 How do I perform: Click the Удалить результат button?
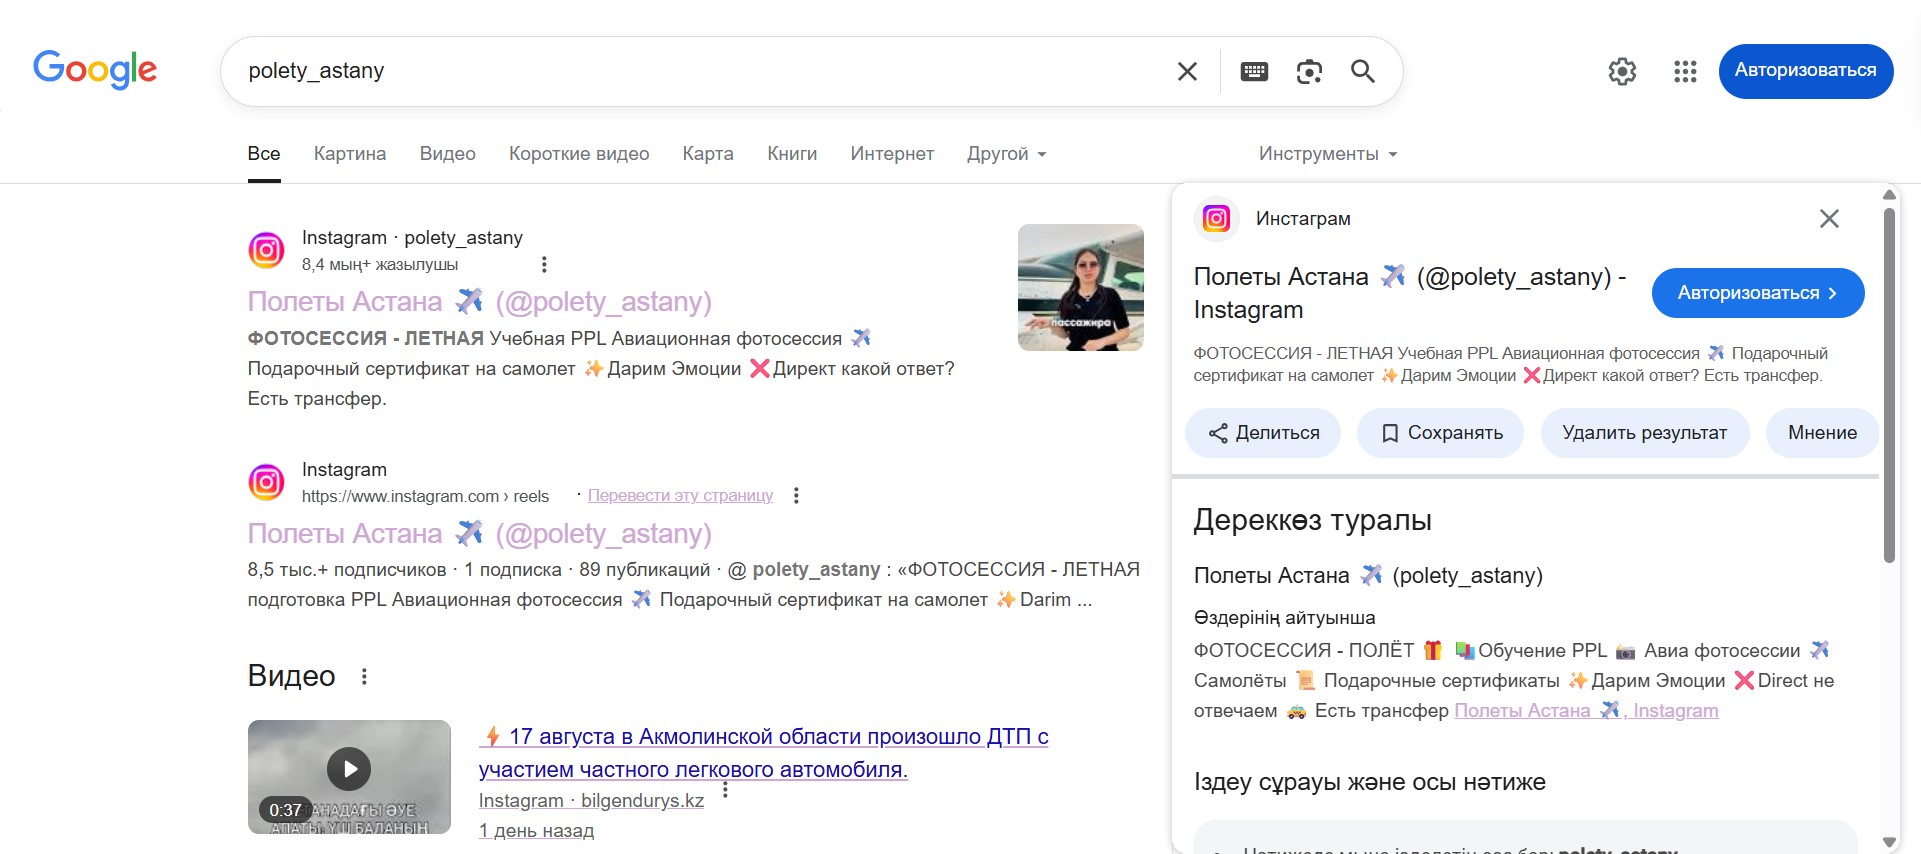[1645, 433]
